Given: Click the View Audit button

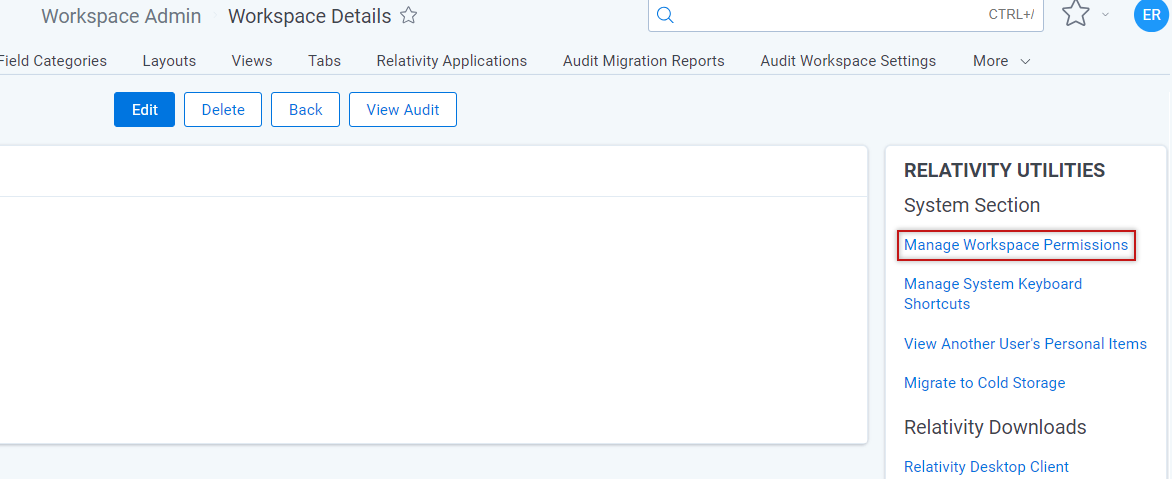Looking at the screenshot, I should coord(403,110).
